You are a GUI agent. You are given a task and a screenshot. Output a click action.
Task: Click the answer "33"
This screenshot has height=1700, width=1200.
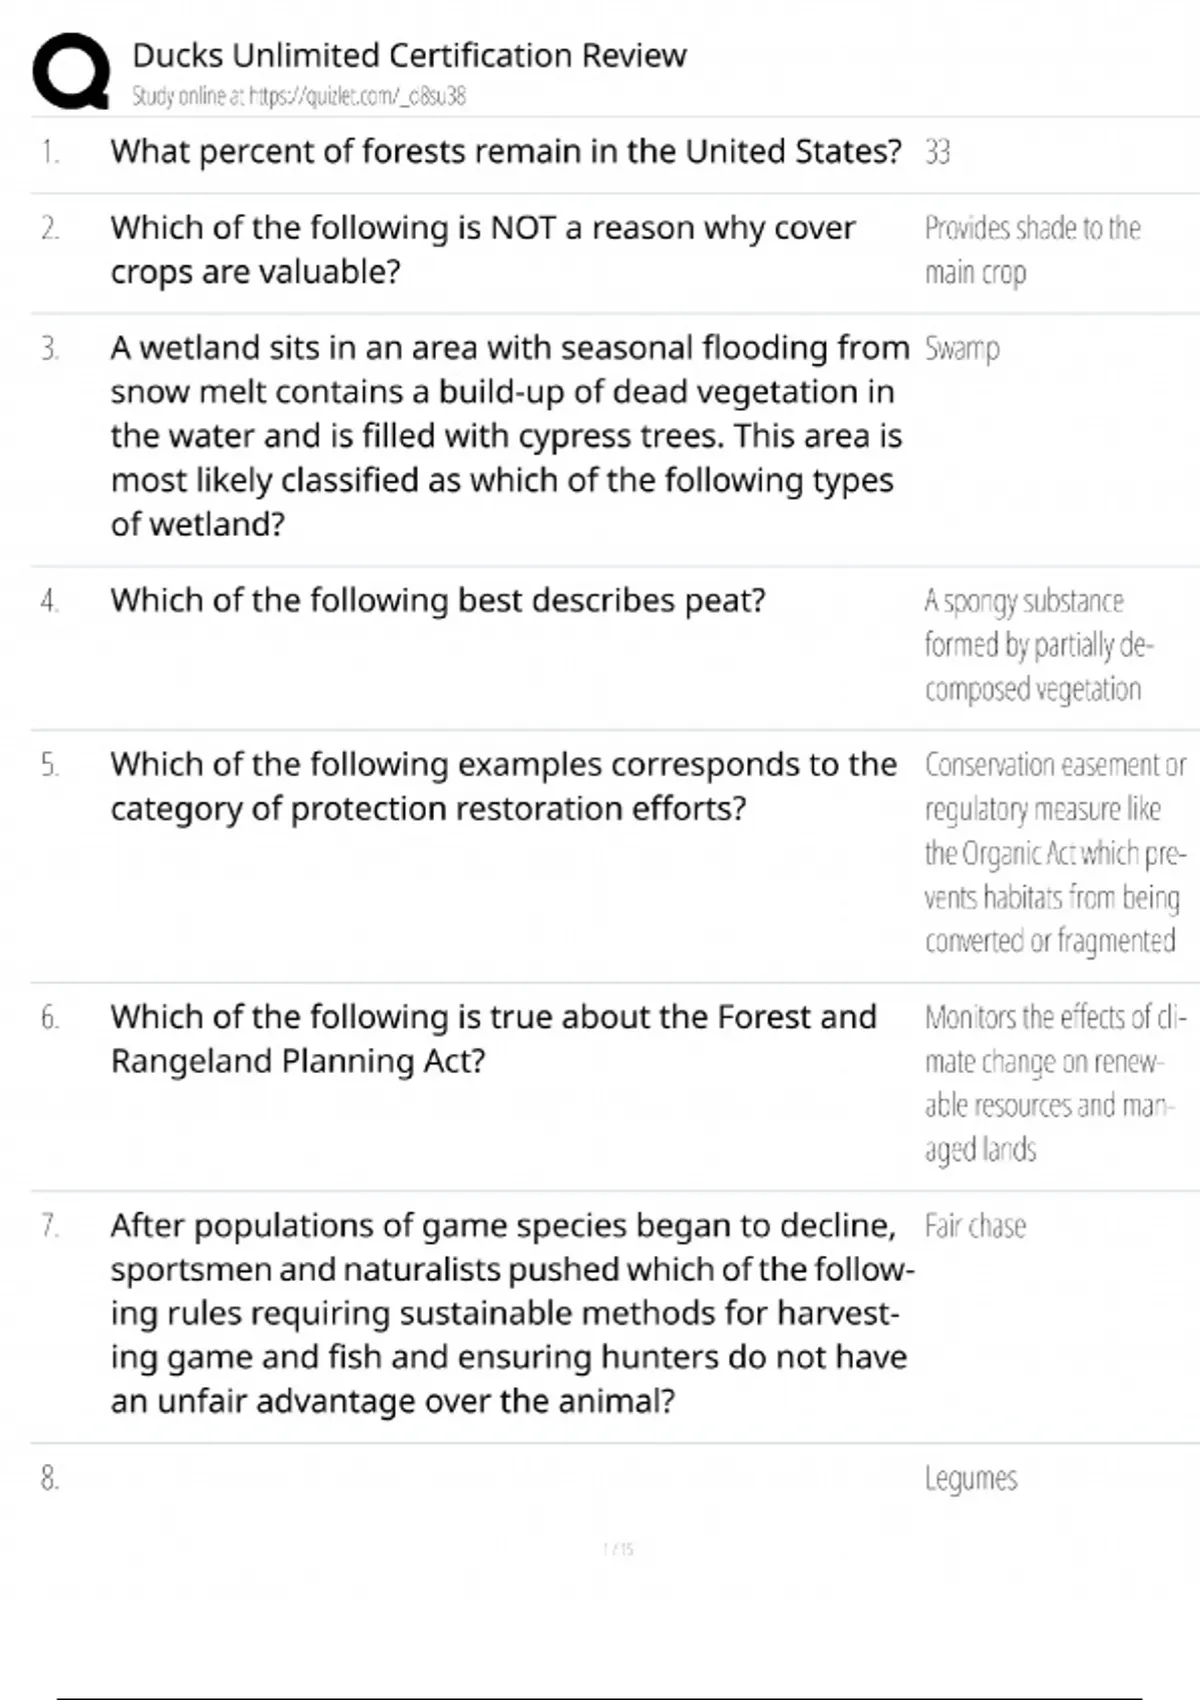point(937,153)
